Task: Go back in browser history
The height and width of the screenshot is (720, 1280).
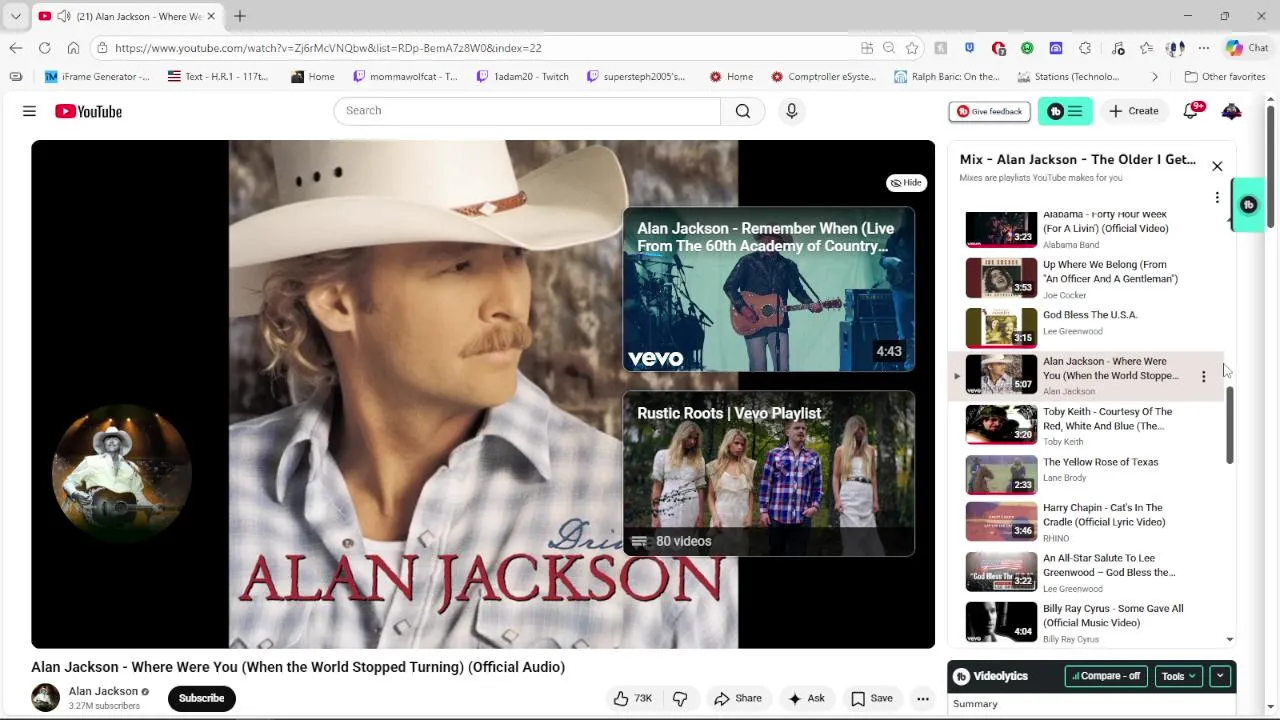Action: pos(15,48)
